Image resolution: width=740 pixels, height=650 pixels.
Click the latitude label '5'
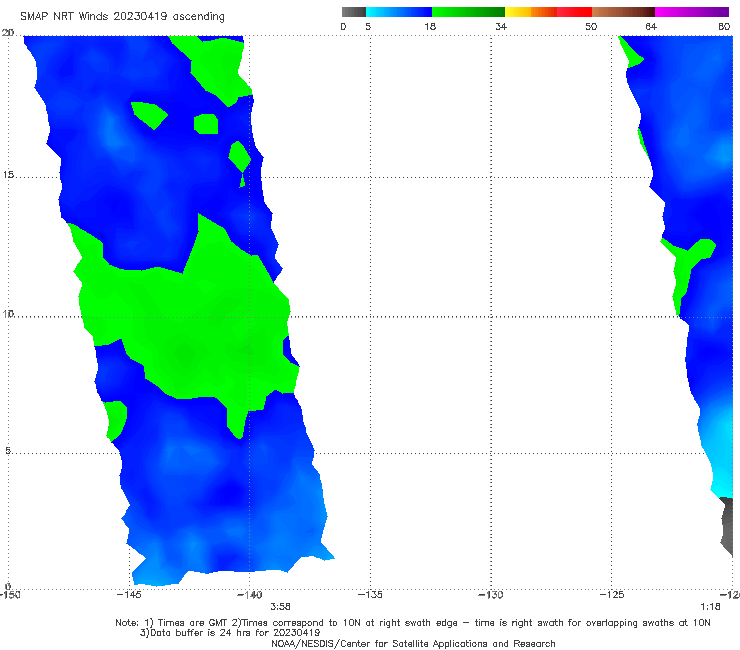click(x=8, y=451)
